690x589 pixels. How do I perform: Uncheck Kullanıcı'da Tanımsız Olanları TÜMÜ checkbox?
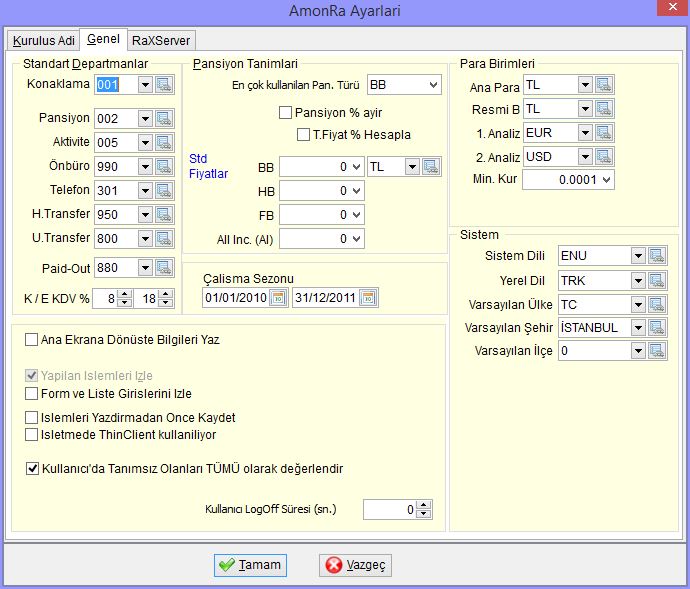click(x=32, y=468)
